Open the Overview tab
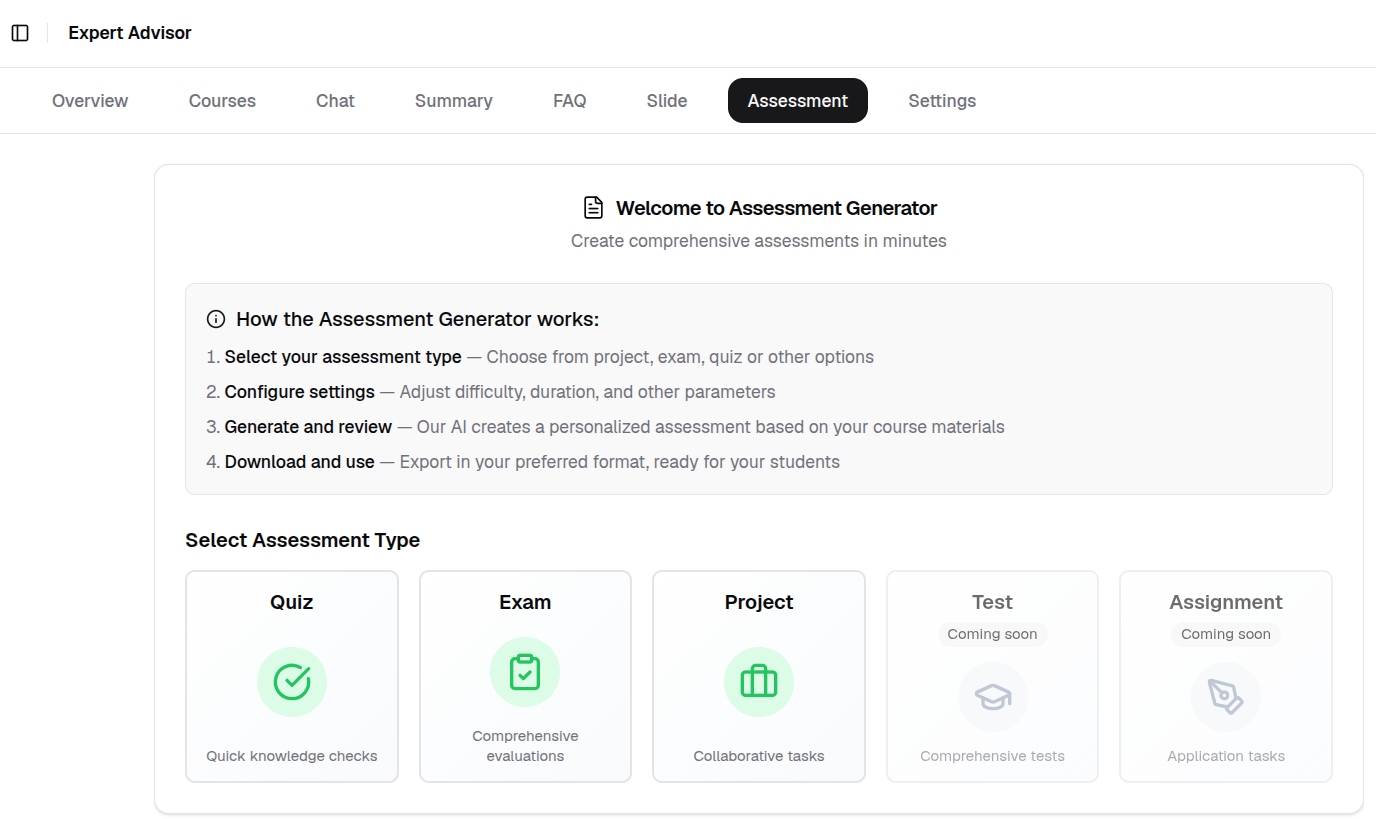1376x819 pixels. click(90, 101)
